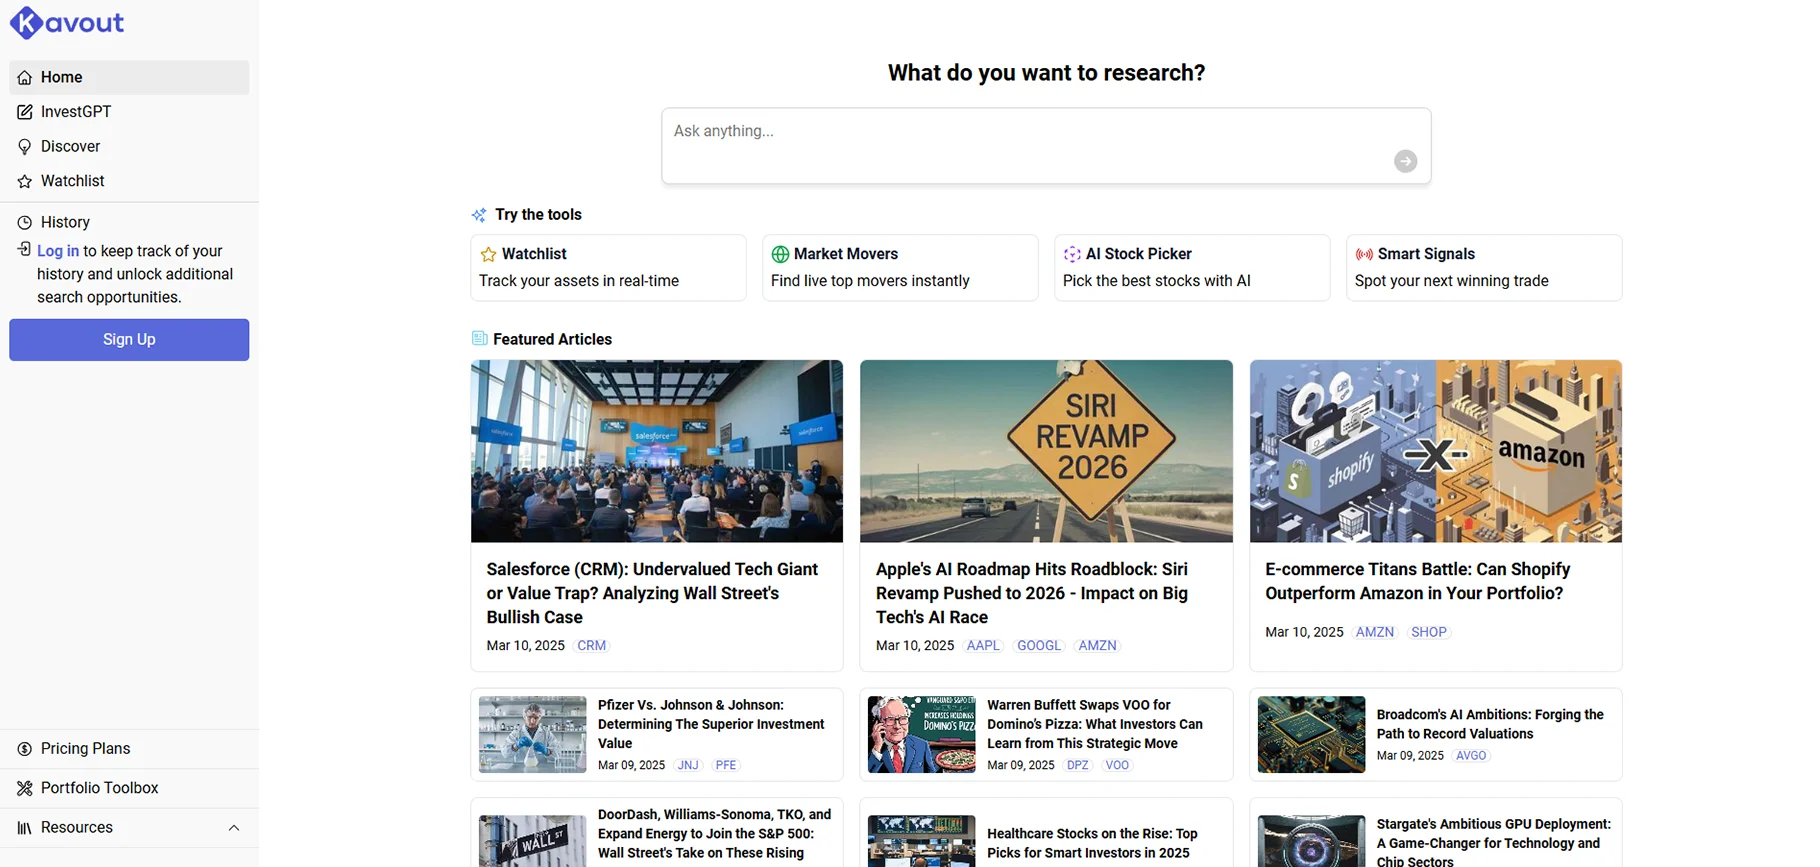This screenshot has width=1820, height=867.
Task: Open Pricing Plans in the sidebar
Action: click(129, 749)
